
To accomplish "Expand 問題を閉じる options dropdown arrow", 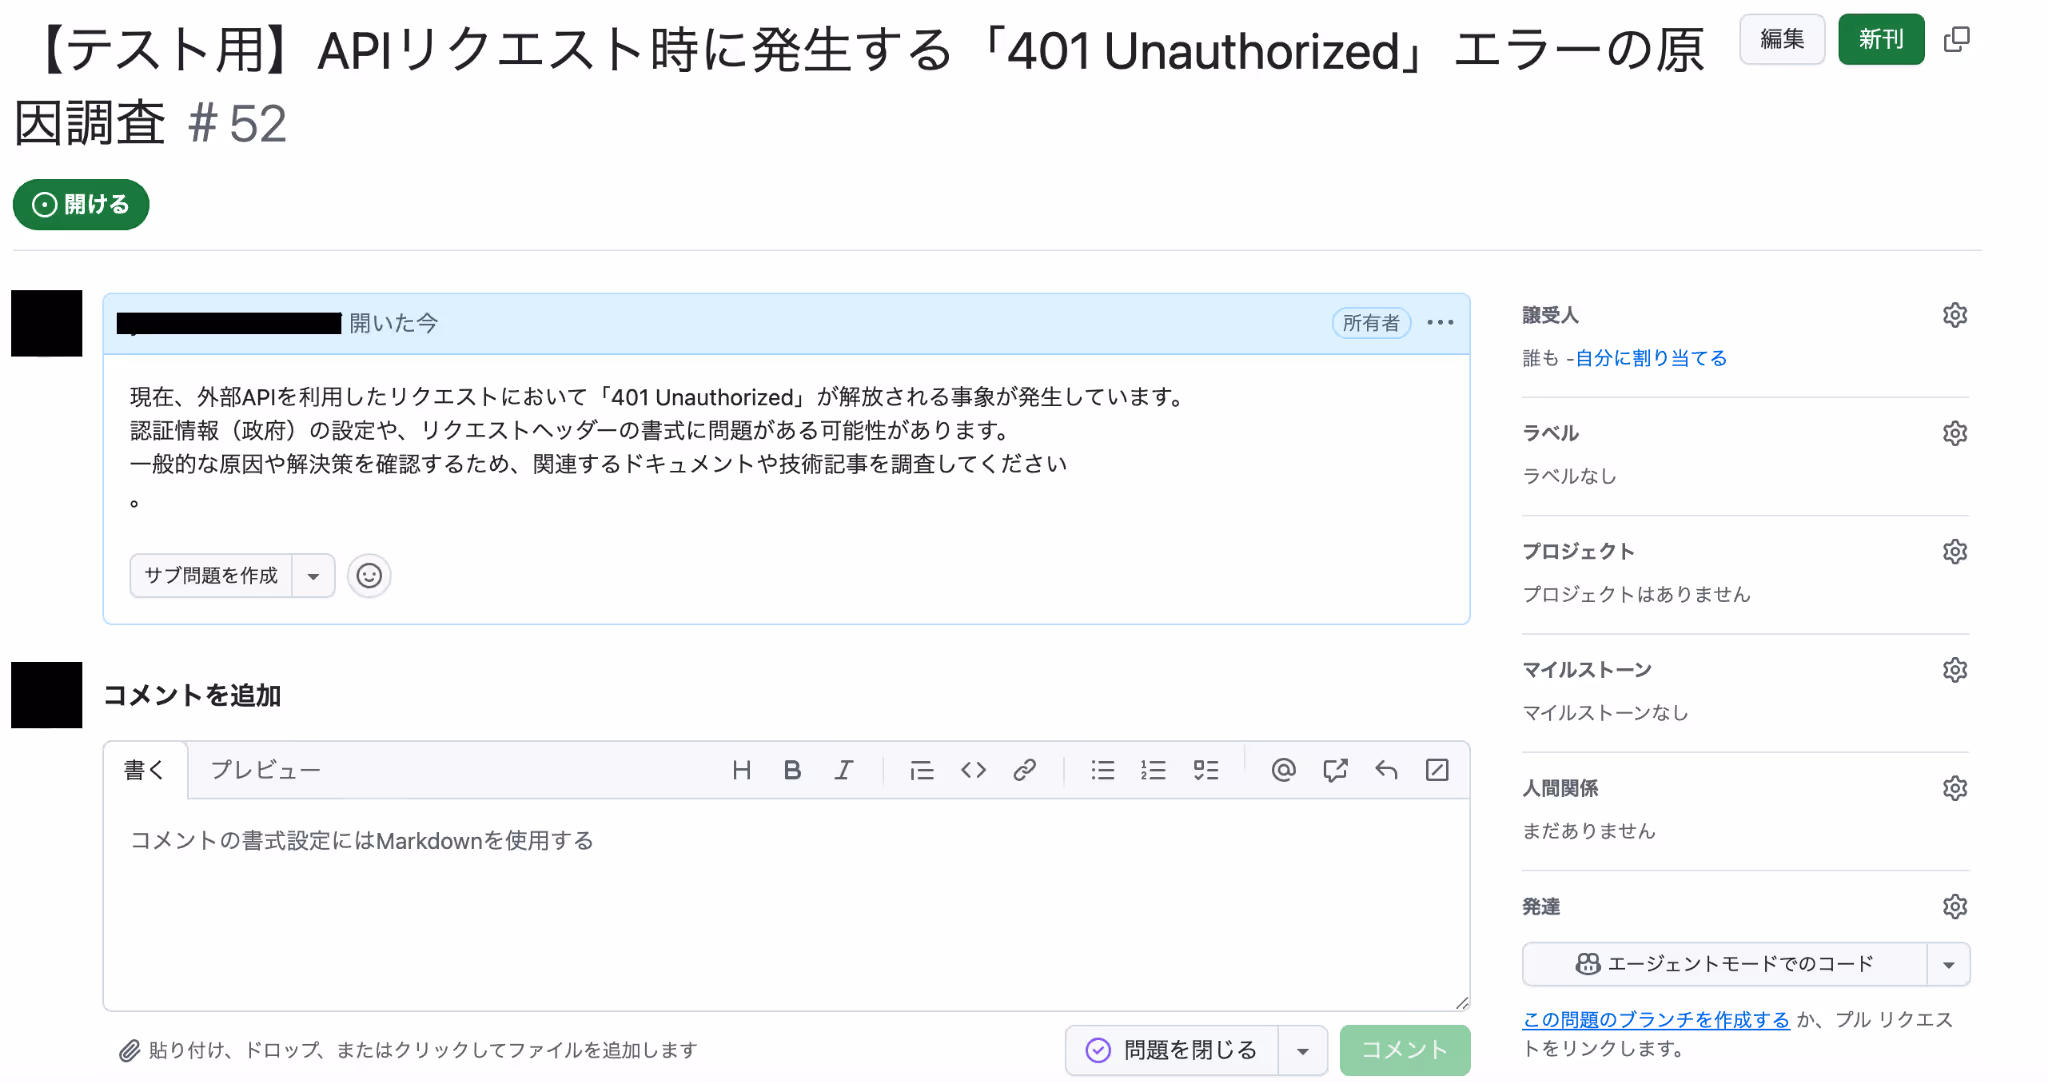I will pyautogui.click(x=1302, y=1050).
